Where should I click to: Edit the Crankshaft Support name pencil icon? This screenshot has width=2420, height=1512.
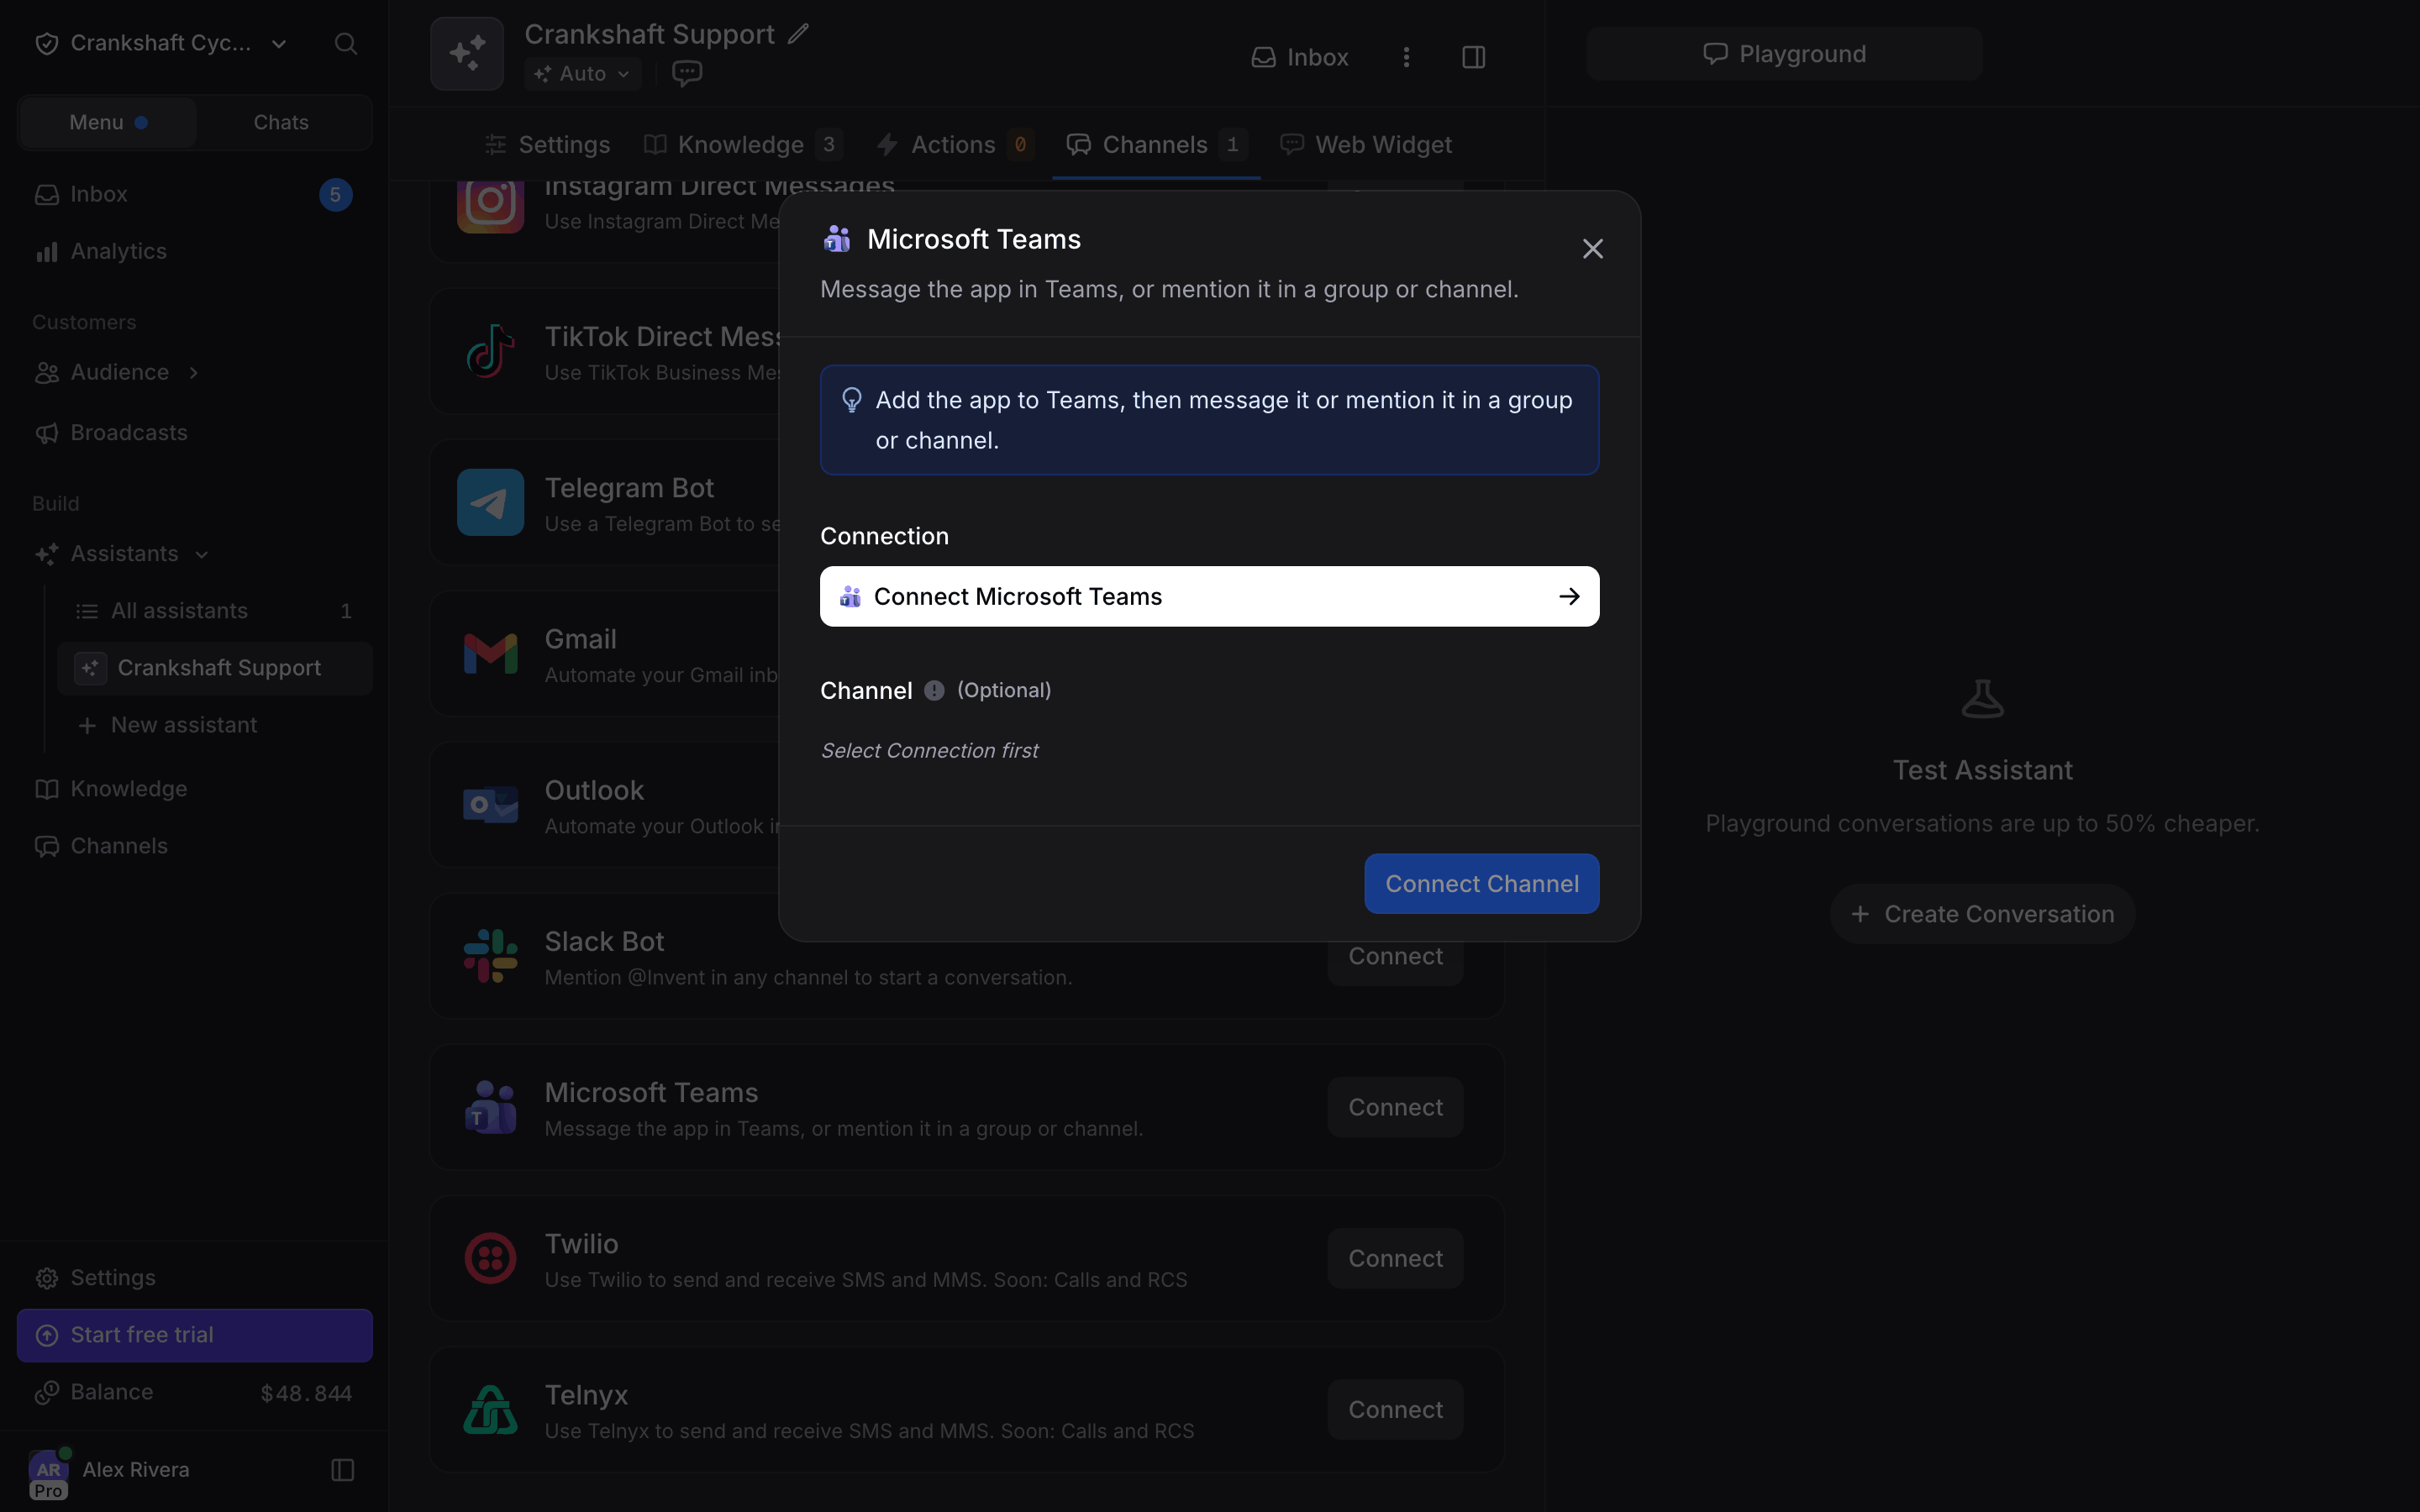click(798, 34)
